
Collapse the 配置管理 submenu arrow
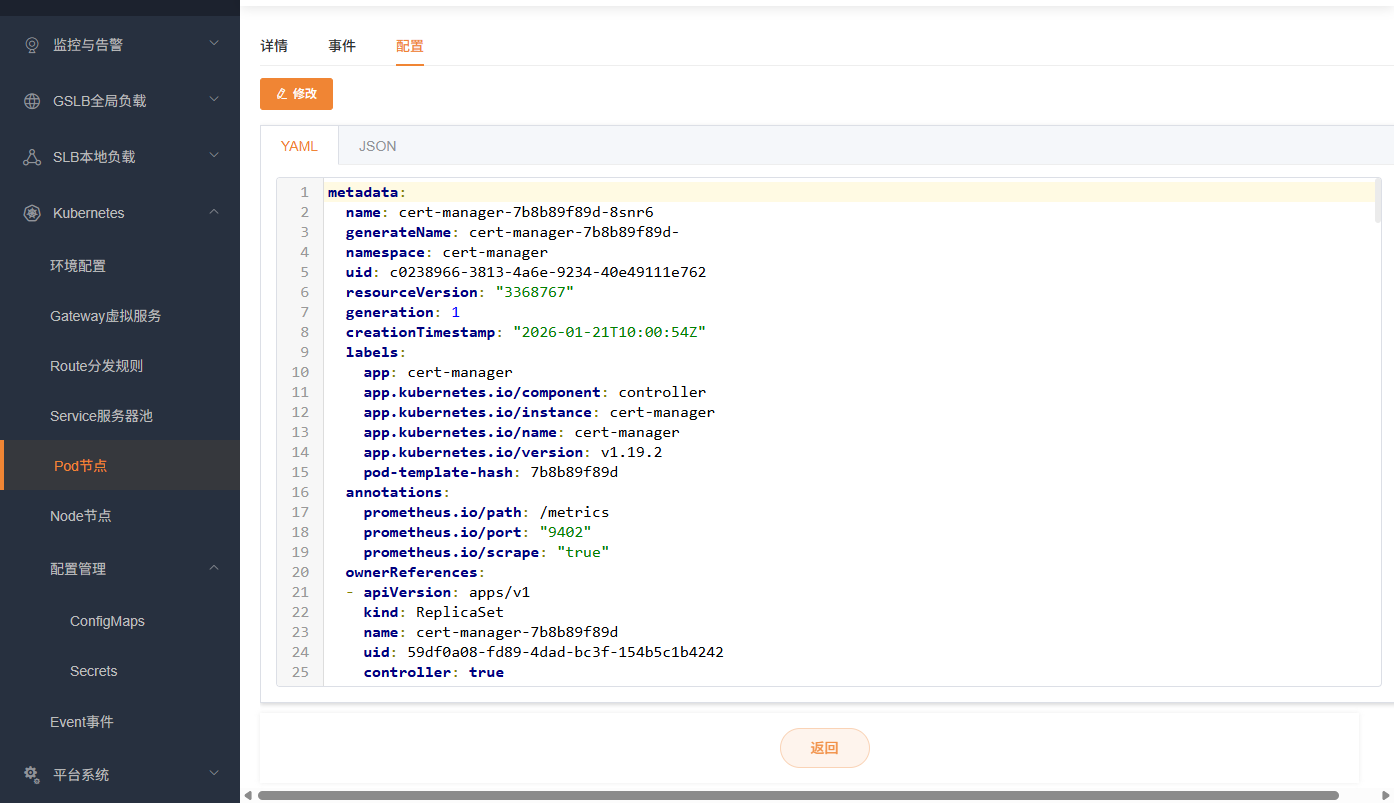(214, 568)
